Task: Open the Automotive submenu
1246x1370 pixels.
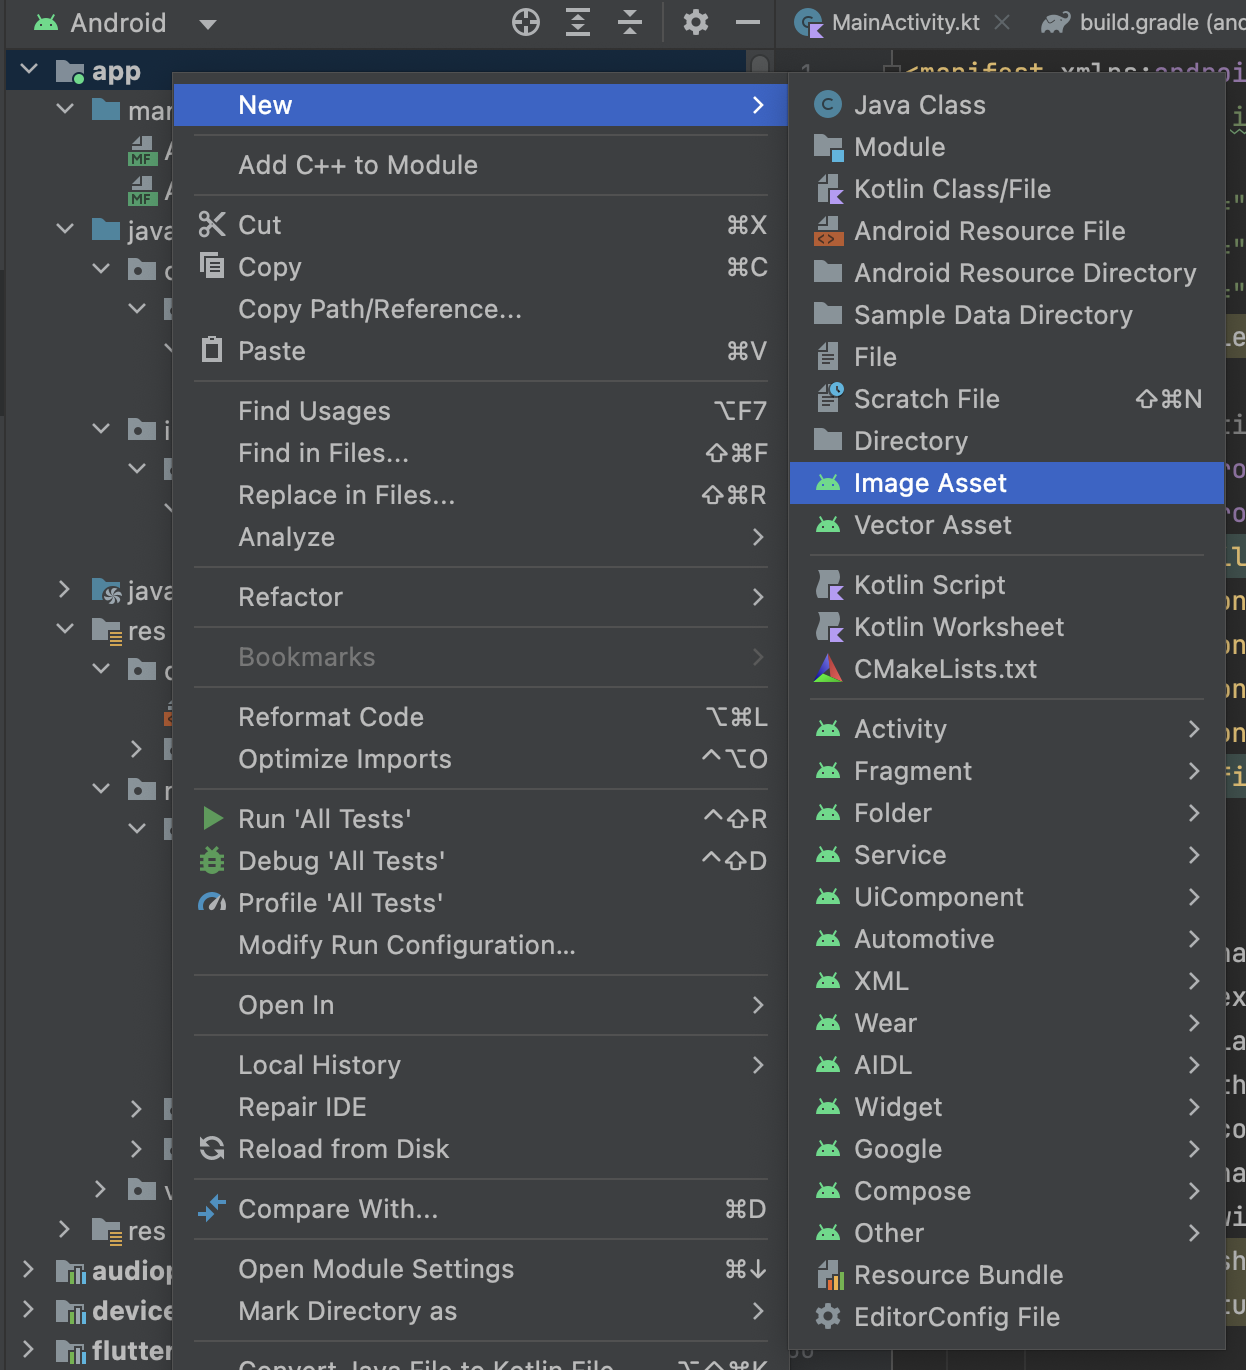Action: point(1007,939)
